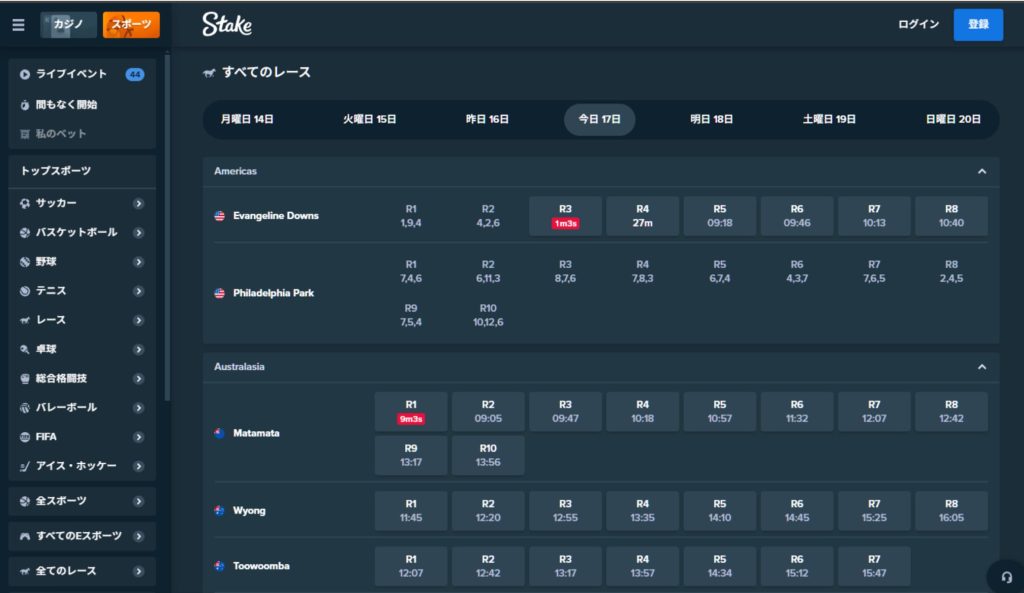The image size is (1024, 593).
Task: Collapse the Australasia section
Action: click(x=982, y=367)
